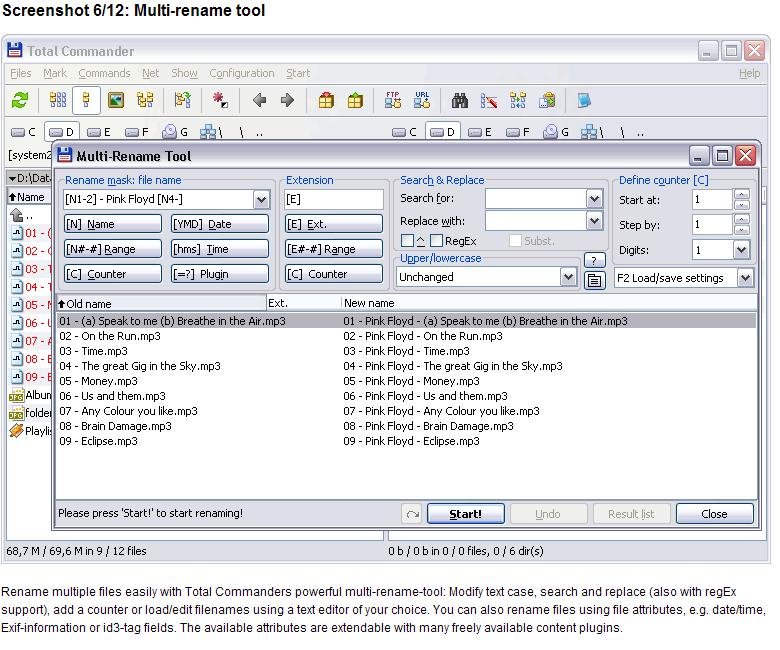Viewport: 780px width, 650px height.
Task: Click the [hms] Time button
Action: [220, 249]
